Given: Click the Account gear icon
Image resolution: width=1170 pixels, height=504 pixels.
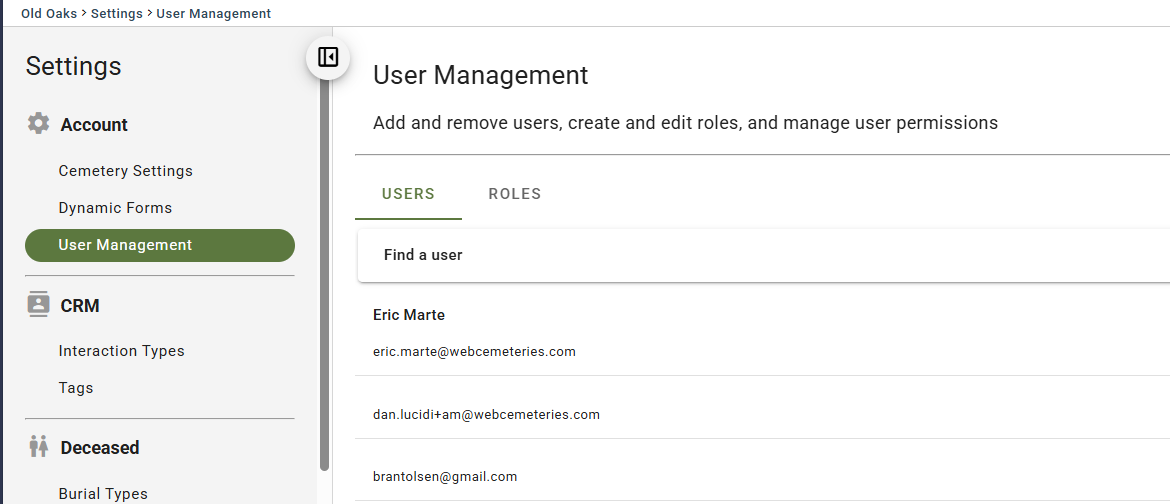Looking at the screenshot, I should [x=39, y=123].
